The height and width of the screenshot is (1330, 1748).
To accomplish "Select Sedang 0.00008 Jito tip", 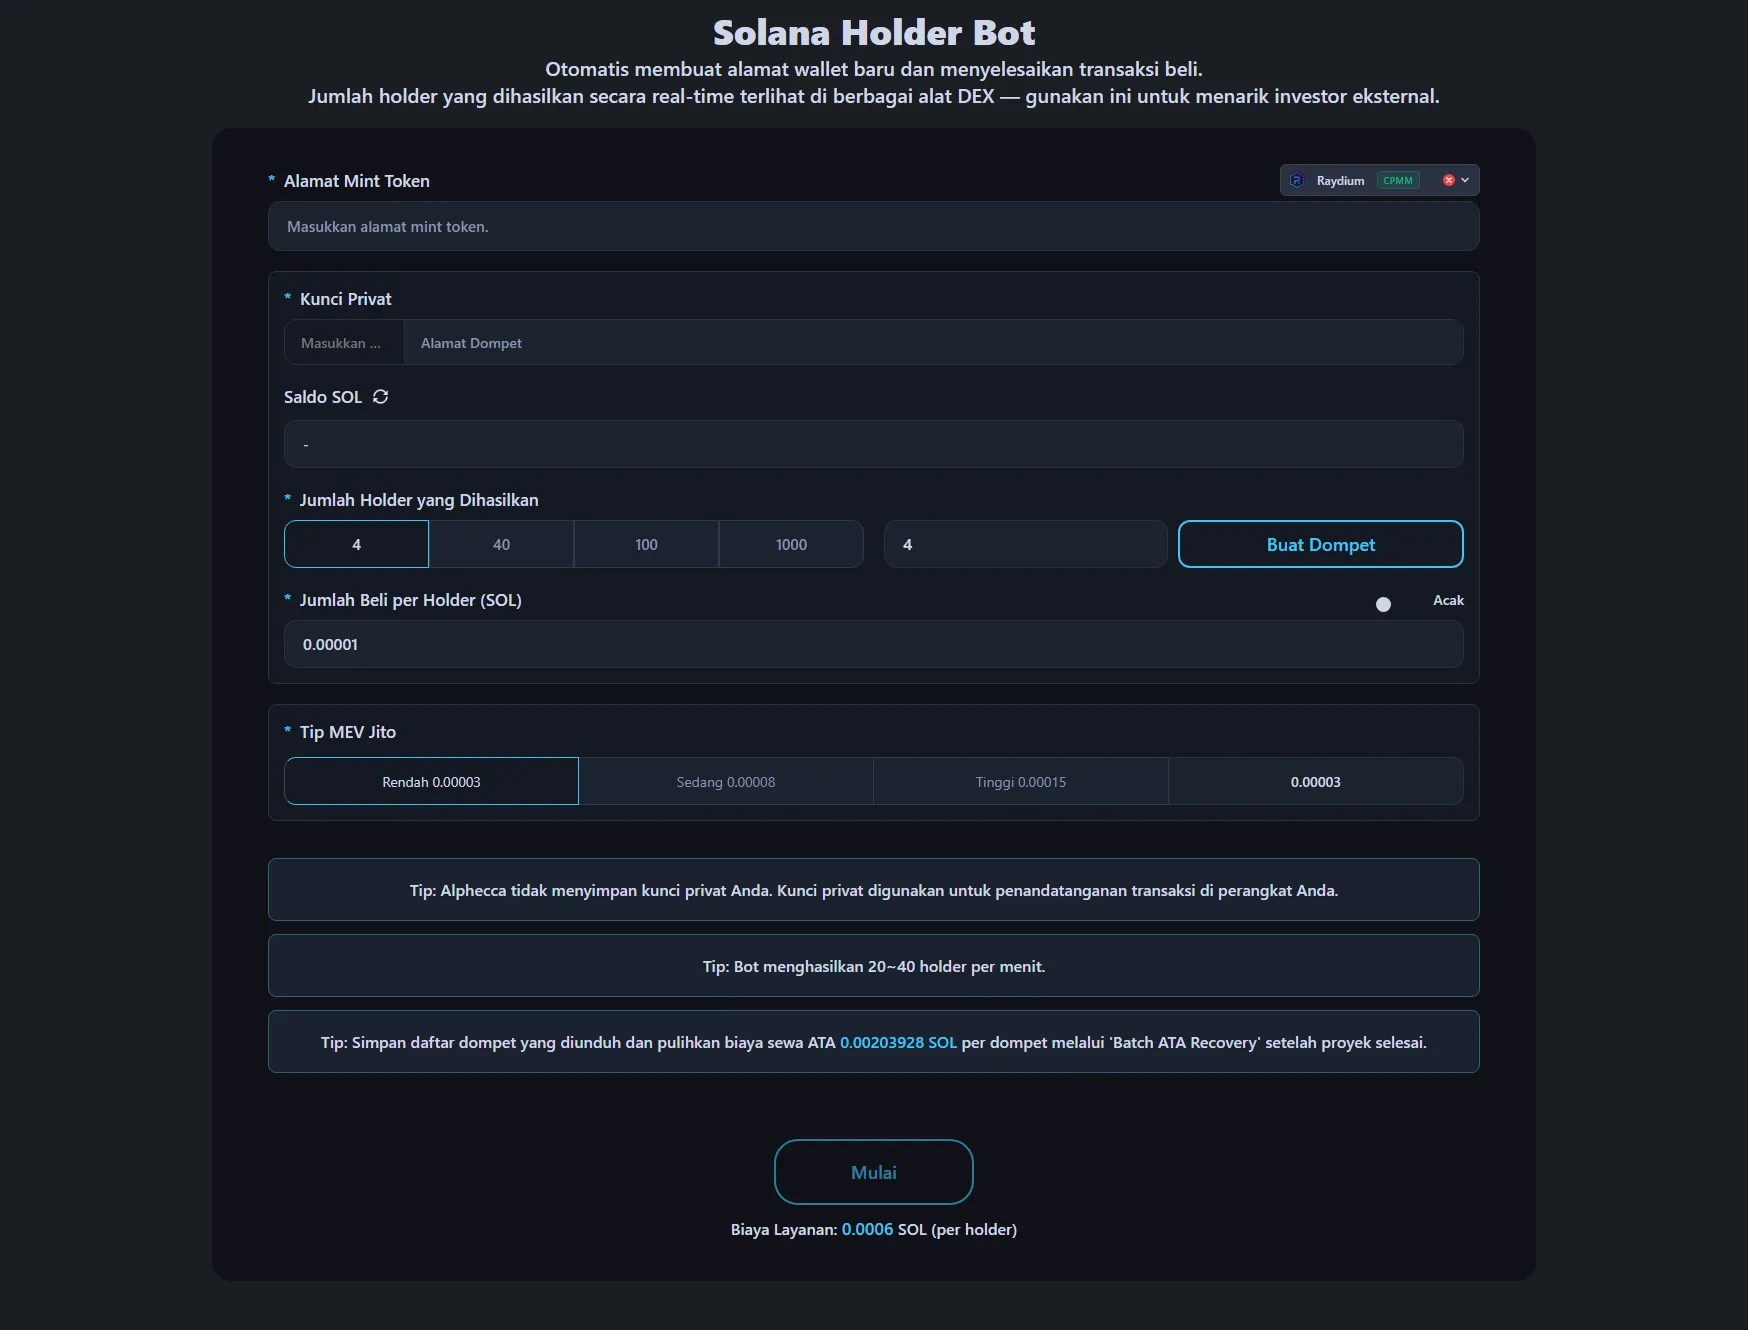I will (x=725, y=782).
